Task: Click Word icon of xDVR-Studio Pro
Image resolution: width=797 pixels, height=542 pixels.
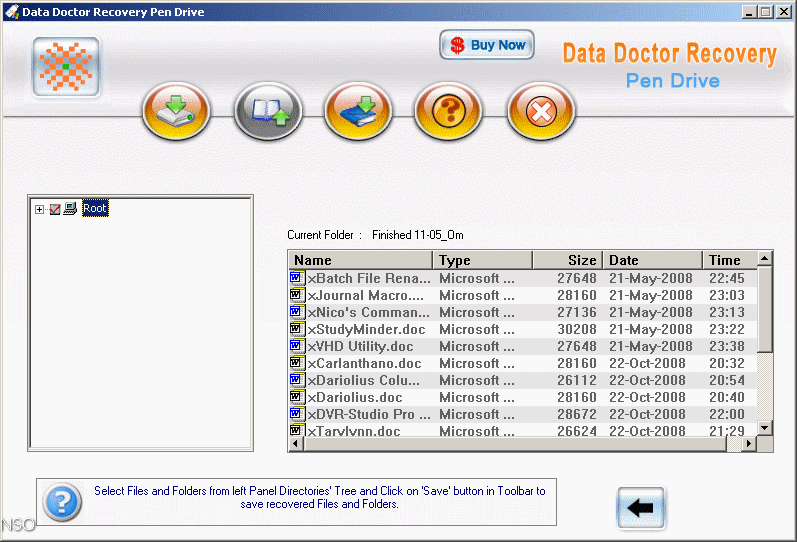Action: pos(297,414)
